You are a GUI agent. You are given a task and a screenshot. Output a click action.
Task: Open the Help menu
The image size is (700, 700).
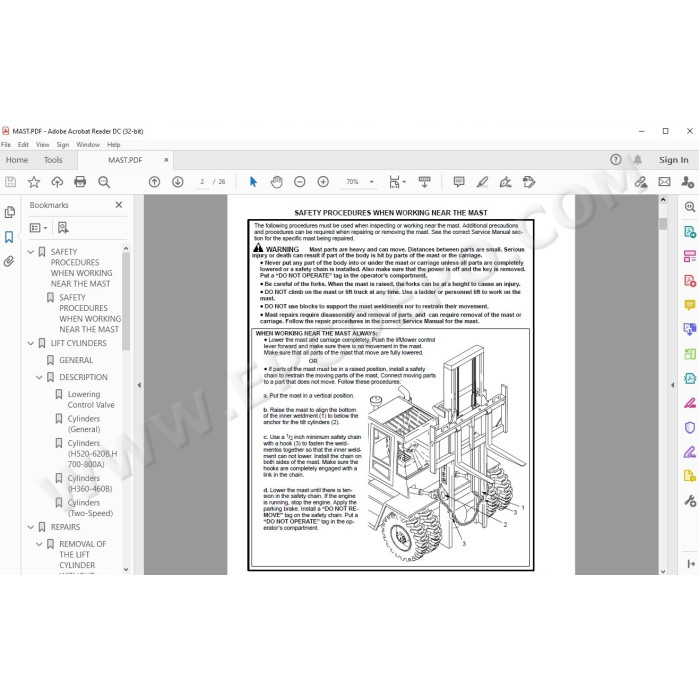click(114, 145)
